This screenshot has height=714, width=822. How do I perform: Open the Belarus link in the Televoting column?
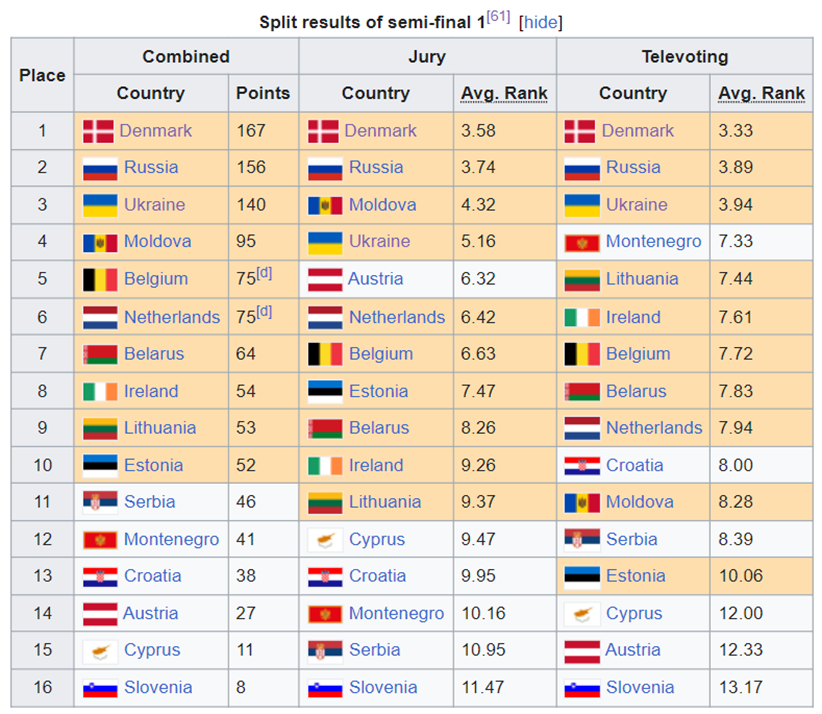(x=636, y=392)
